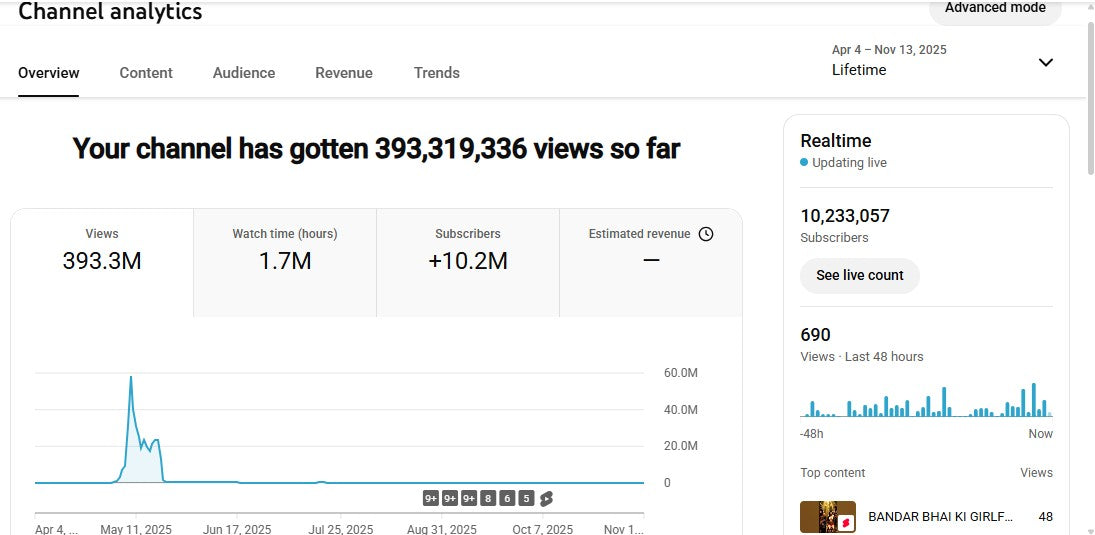Screen dimensions: 1095x535
Task: Select the Trends tab
Action: coord(437,73)
